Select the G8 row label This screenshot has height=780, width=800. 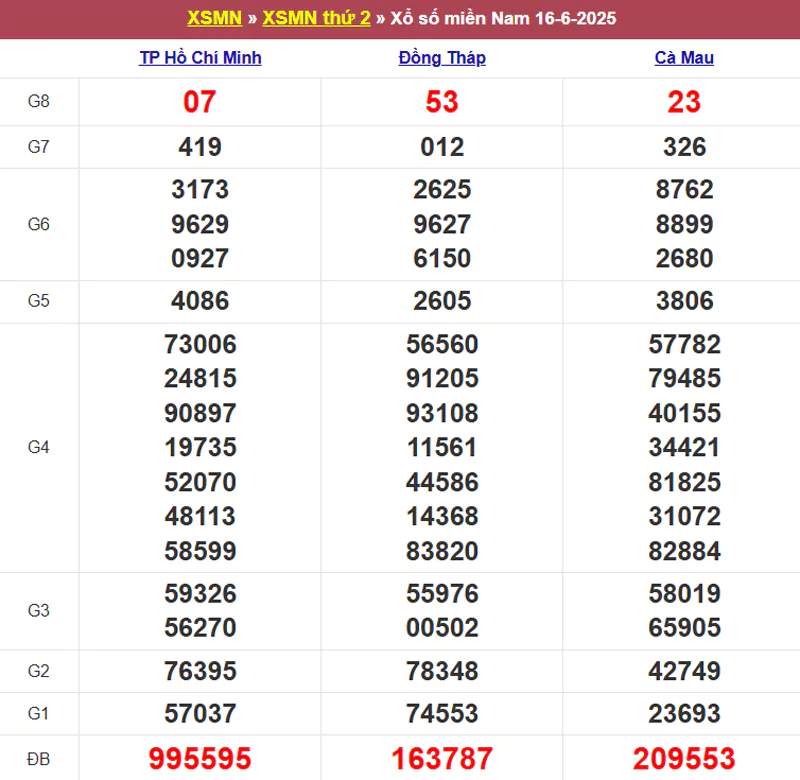tap(39, 101)
